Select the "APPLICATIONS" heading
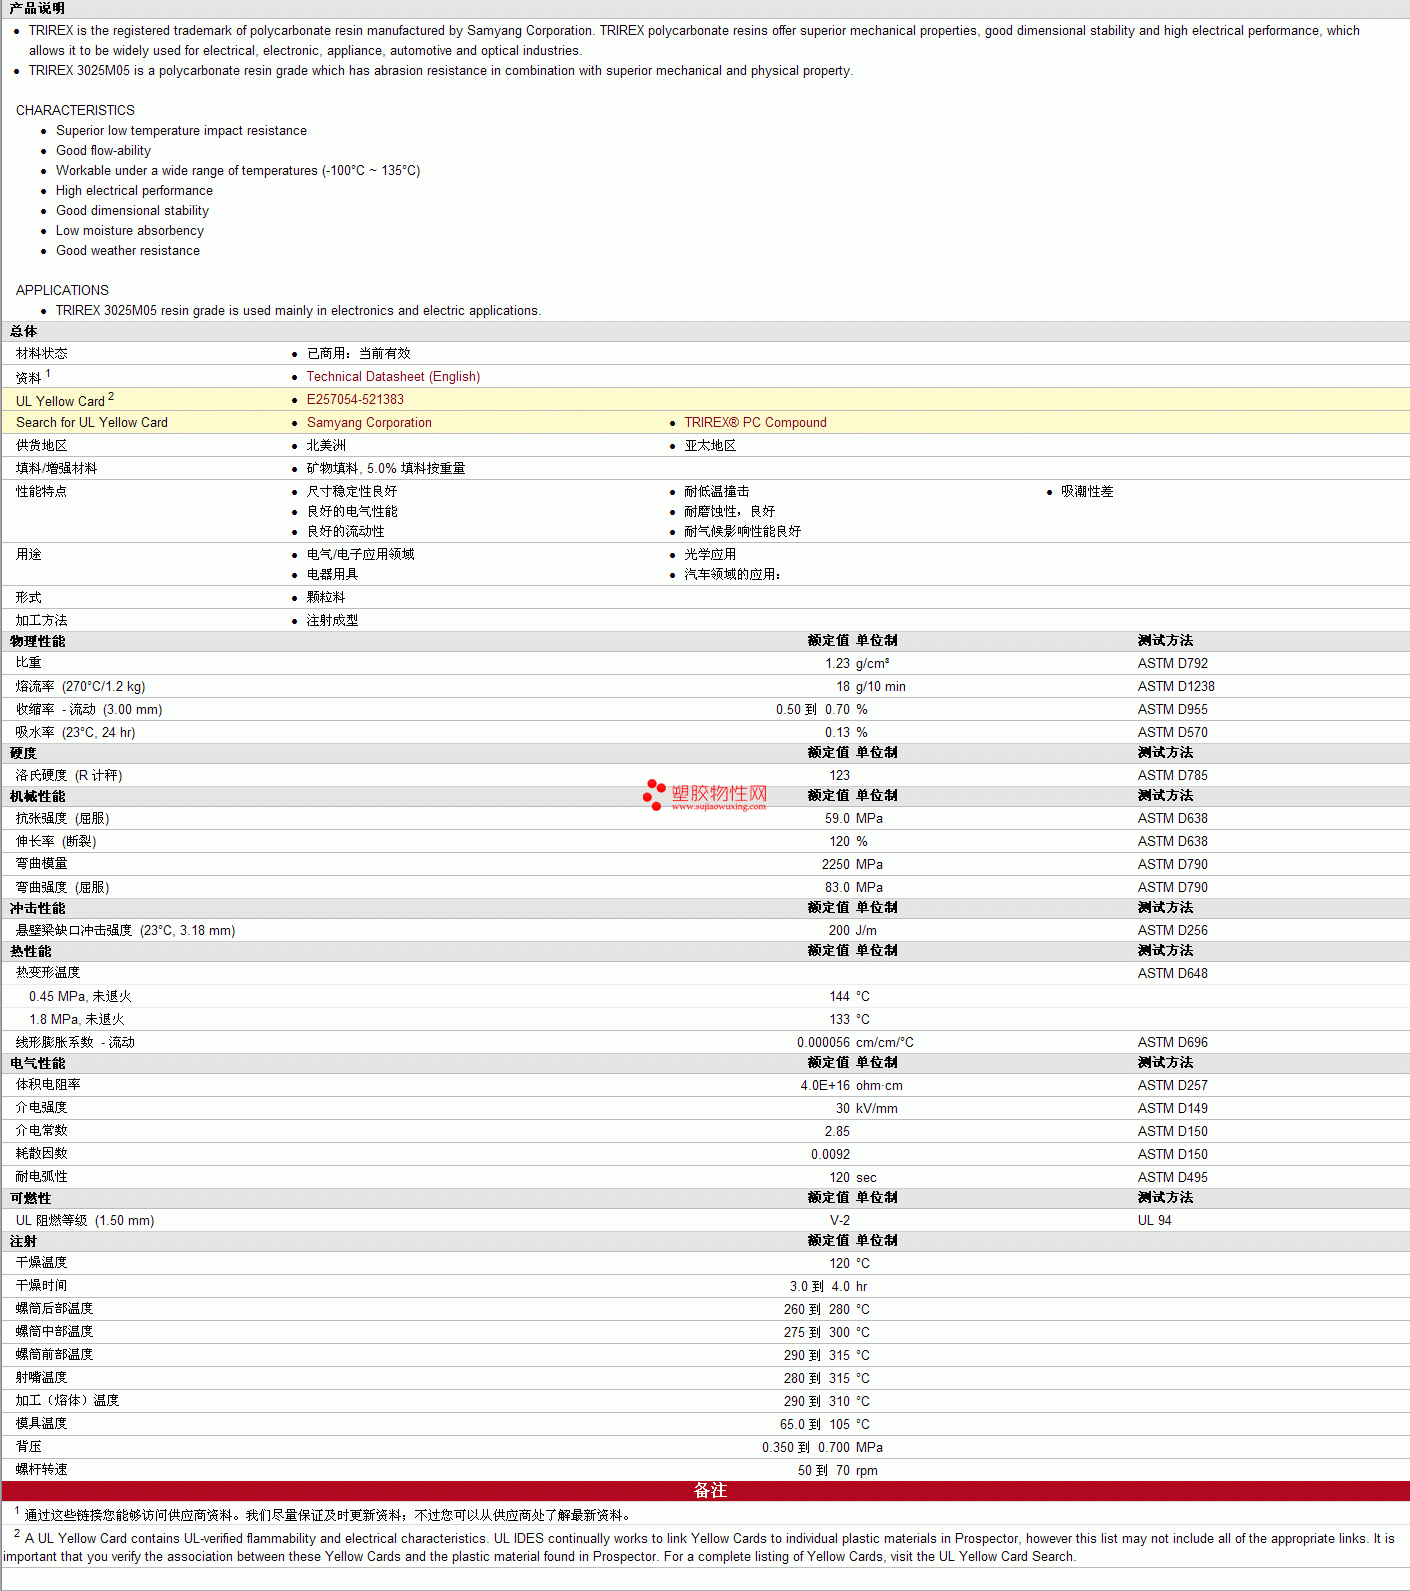 click(x=62, y=290)
